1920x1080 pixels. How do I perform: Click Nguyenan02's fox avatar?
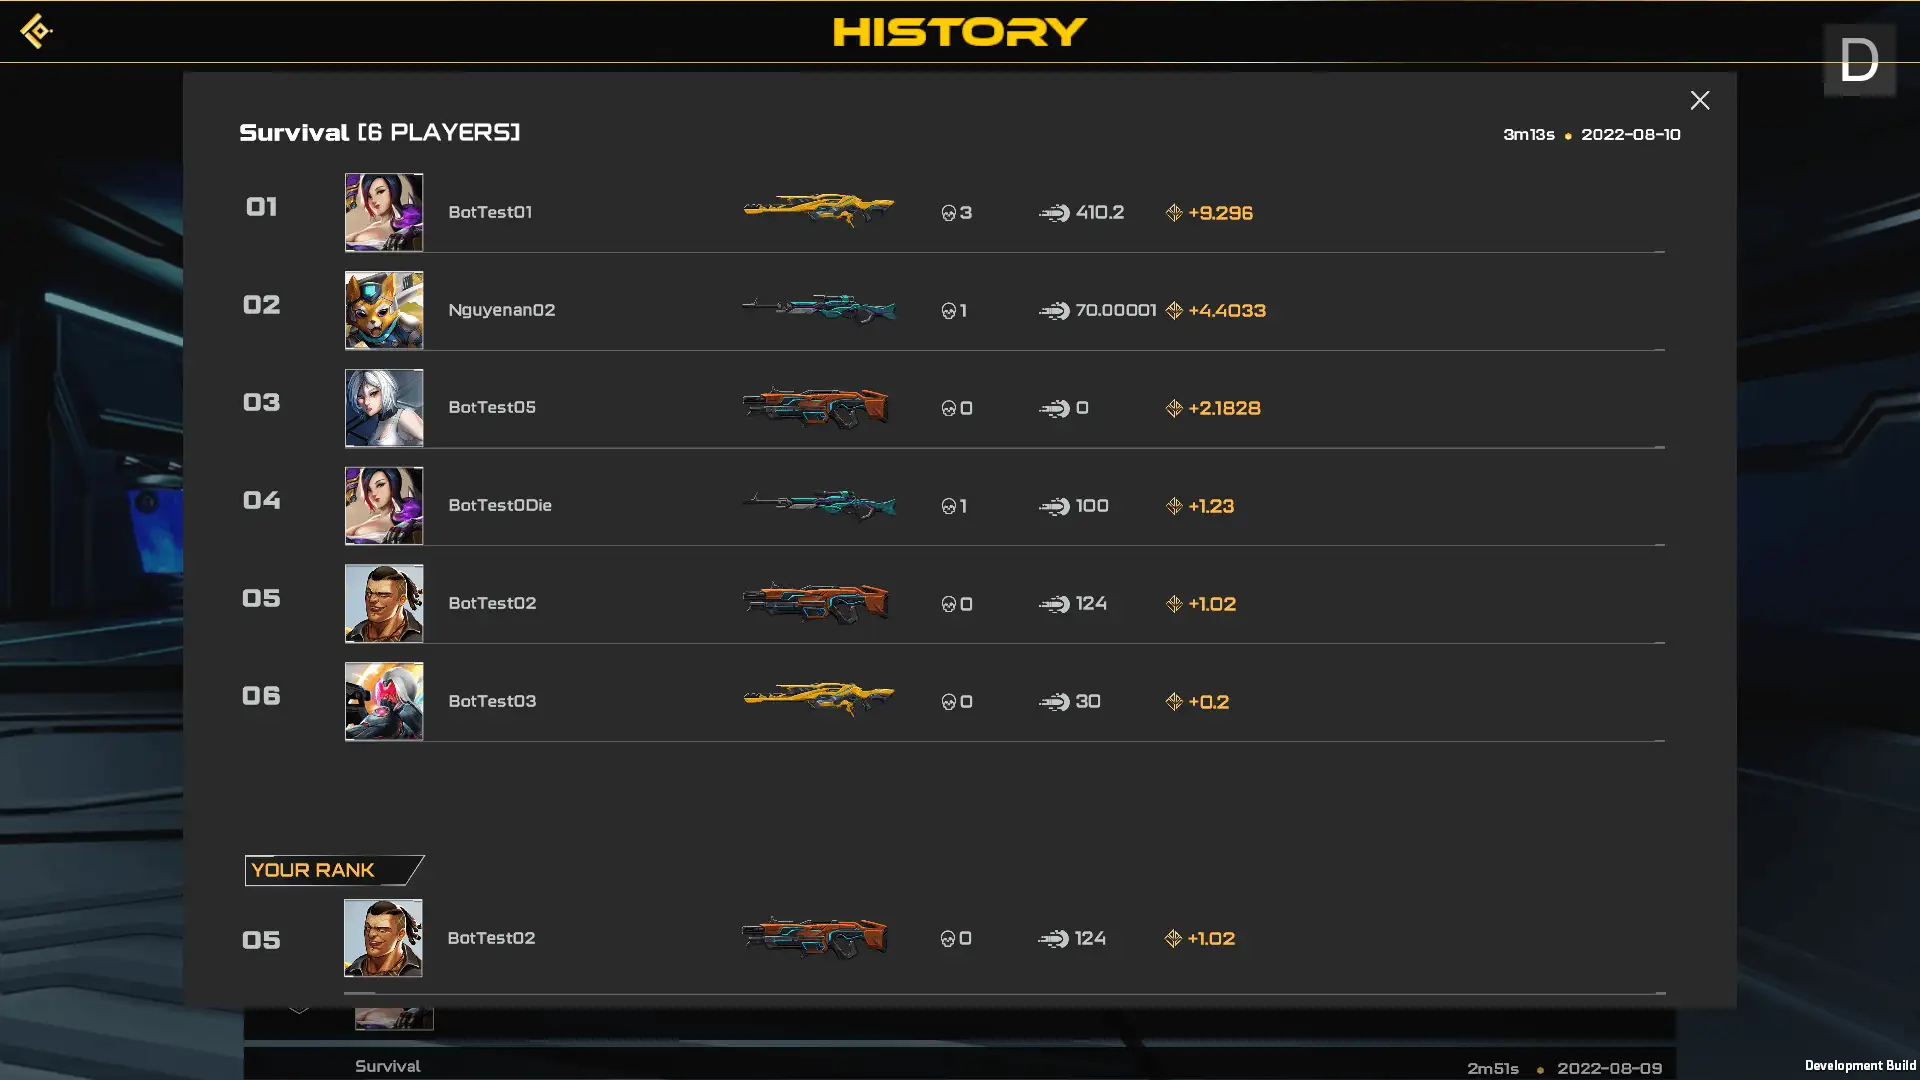(384, 310)
